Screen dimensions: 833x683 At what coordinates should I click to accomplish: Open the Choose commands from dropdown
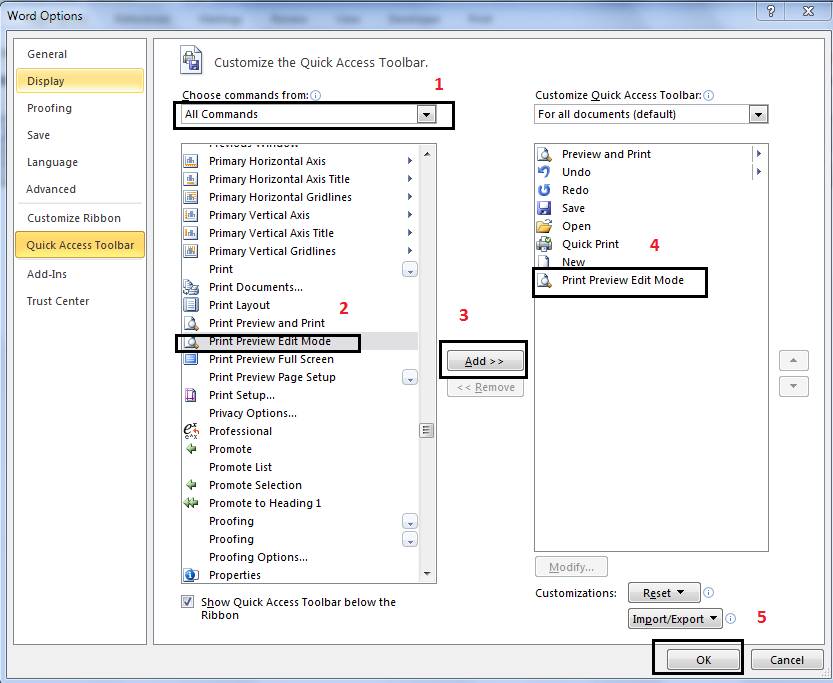click(426, 114)
